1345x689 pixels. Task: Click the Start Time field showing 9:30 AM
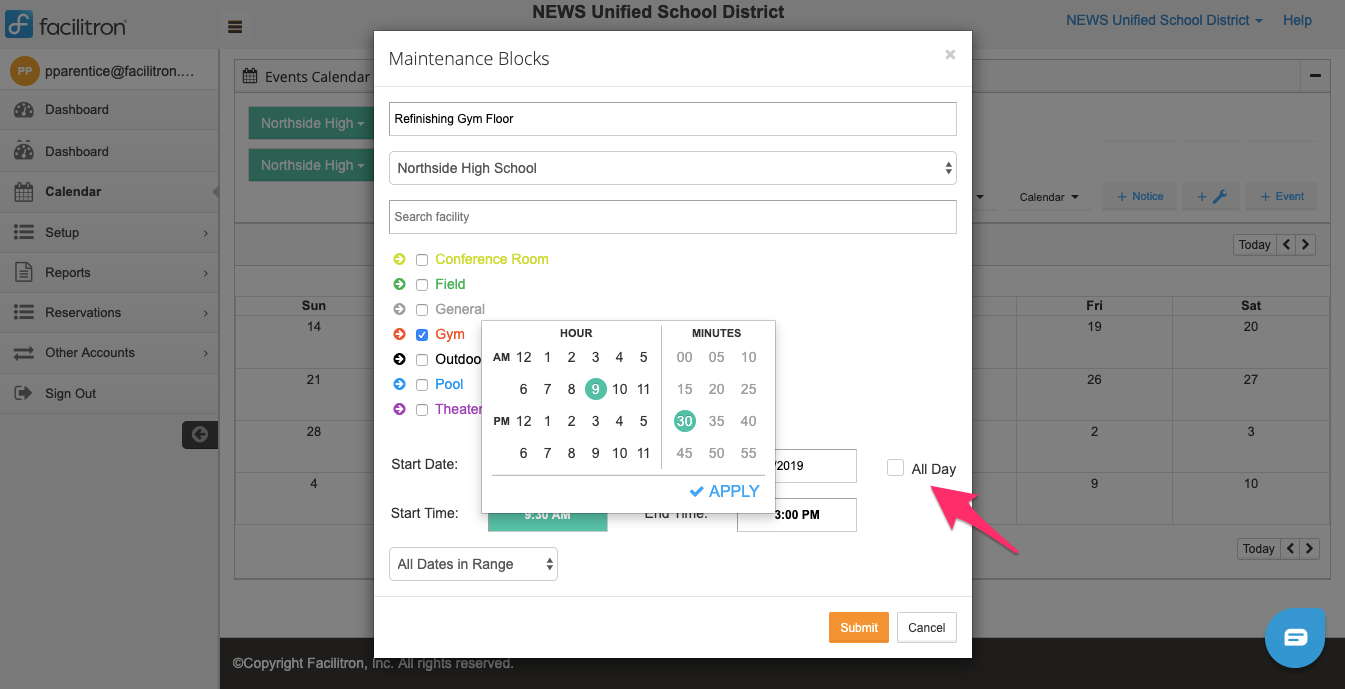pyautogui.click(x=547, y=514)
